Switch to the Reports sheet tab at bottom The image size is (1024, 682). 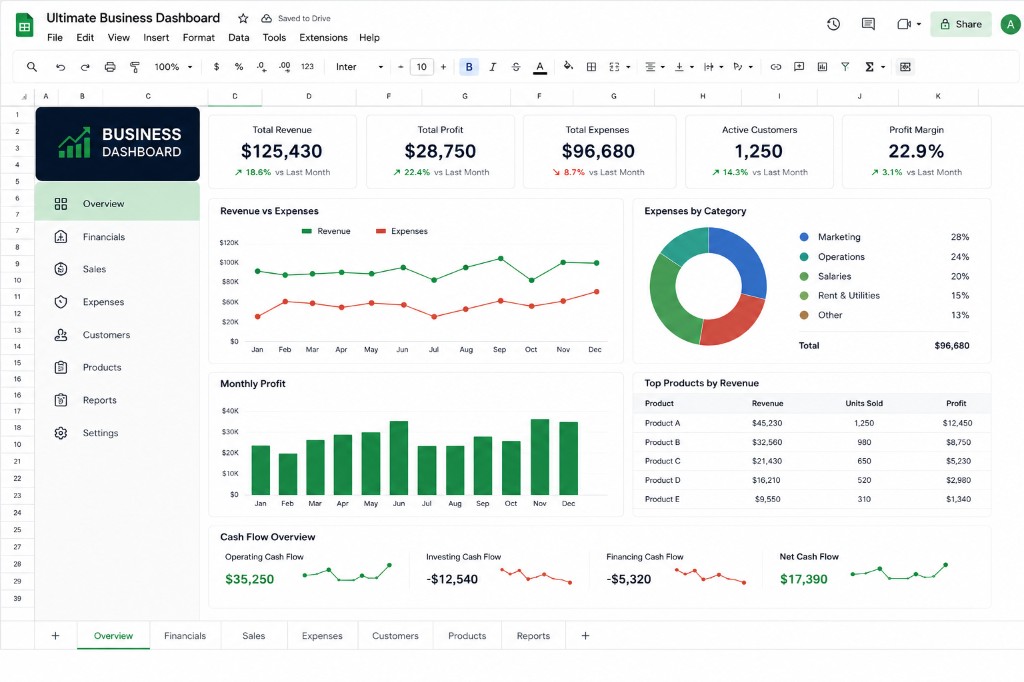[x=533, y=636]
